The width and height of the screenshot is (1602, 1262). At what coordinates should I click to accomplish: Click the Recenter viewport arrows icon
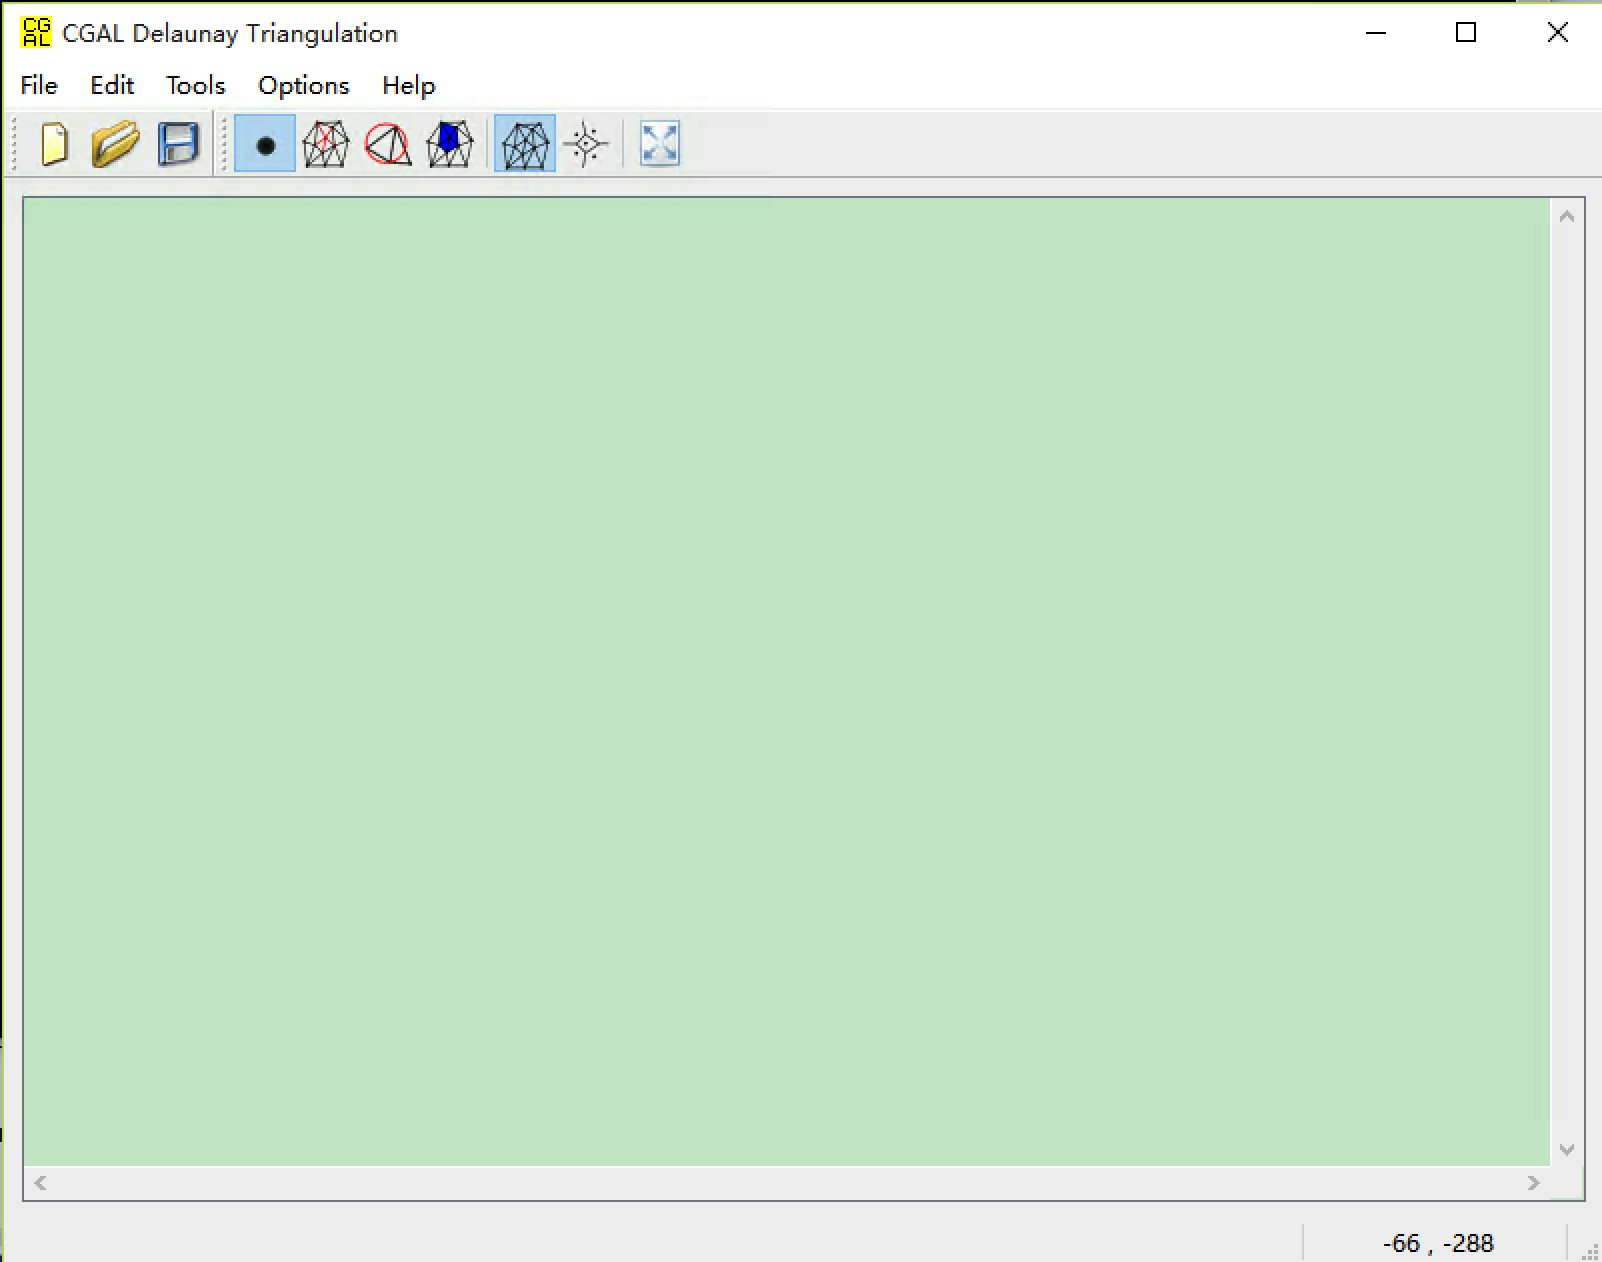(660, 144)
